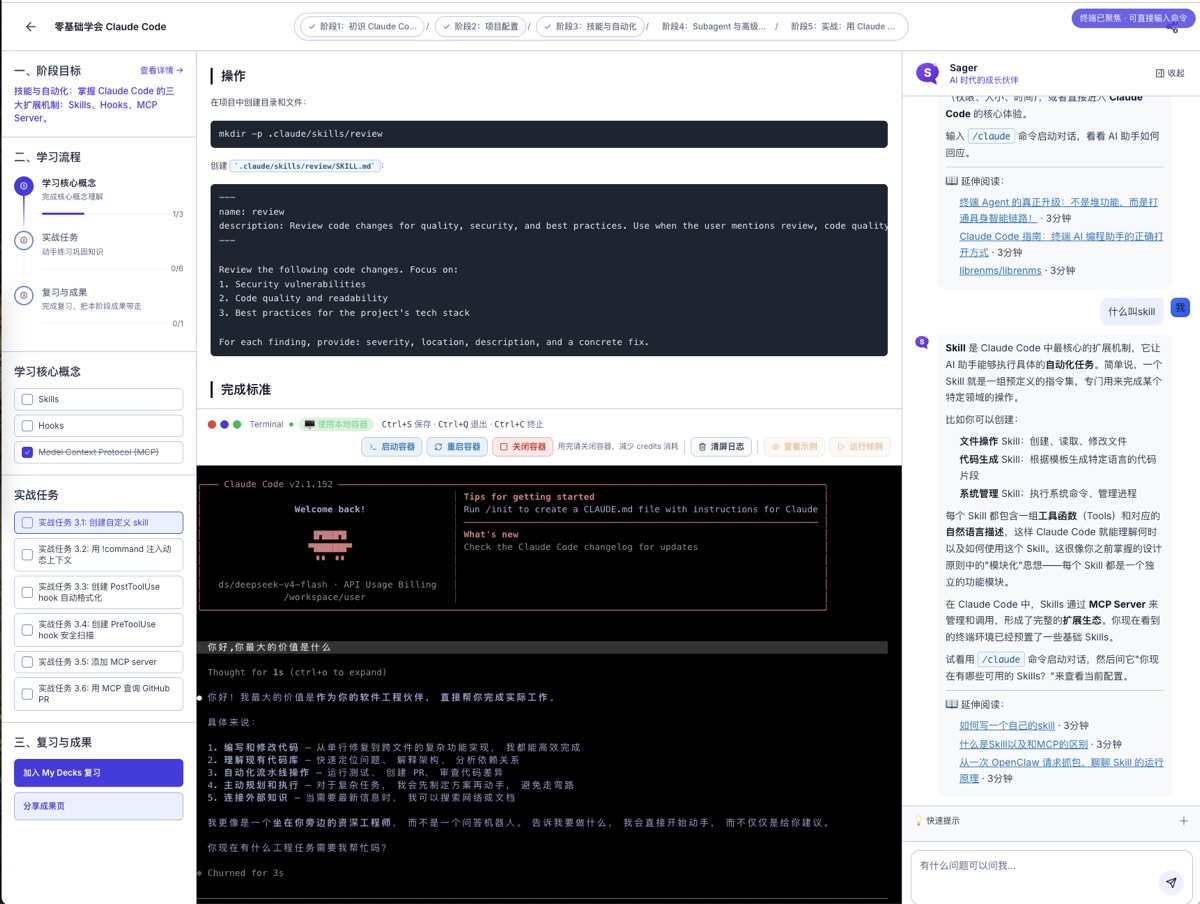Clear terminal log with 清屏日志
This screenshot has width=1200, height=904.
721,447
